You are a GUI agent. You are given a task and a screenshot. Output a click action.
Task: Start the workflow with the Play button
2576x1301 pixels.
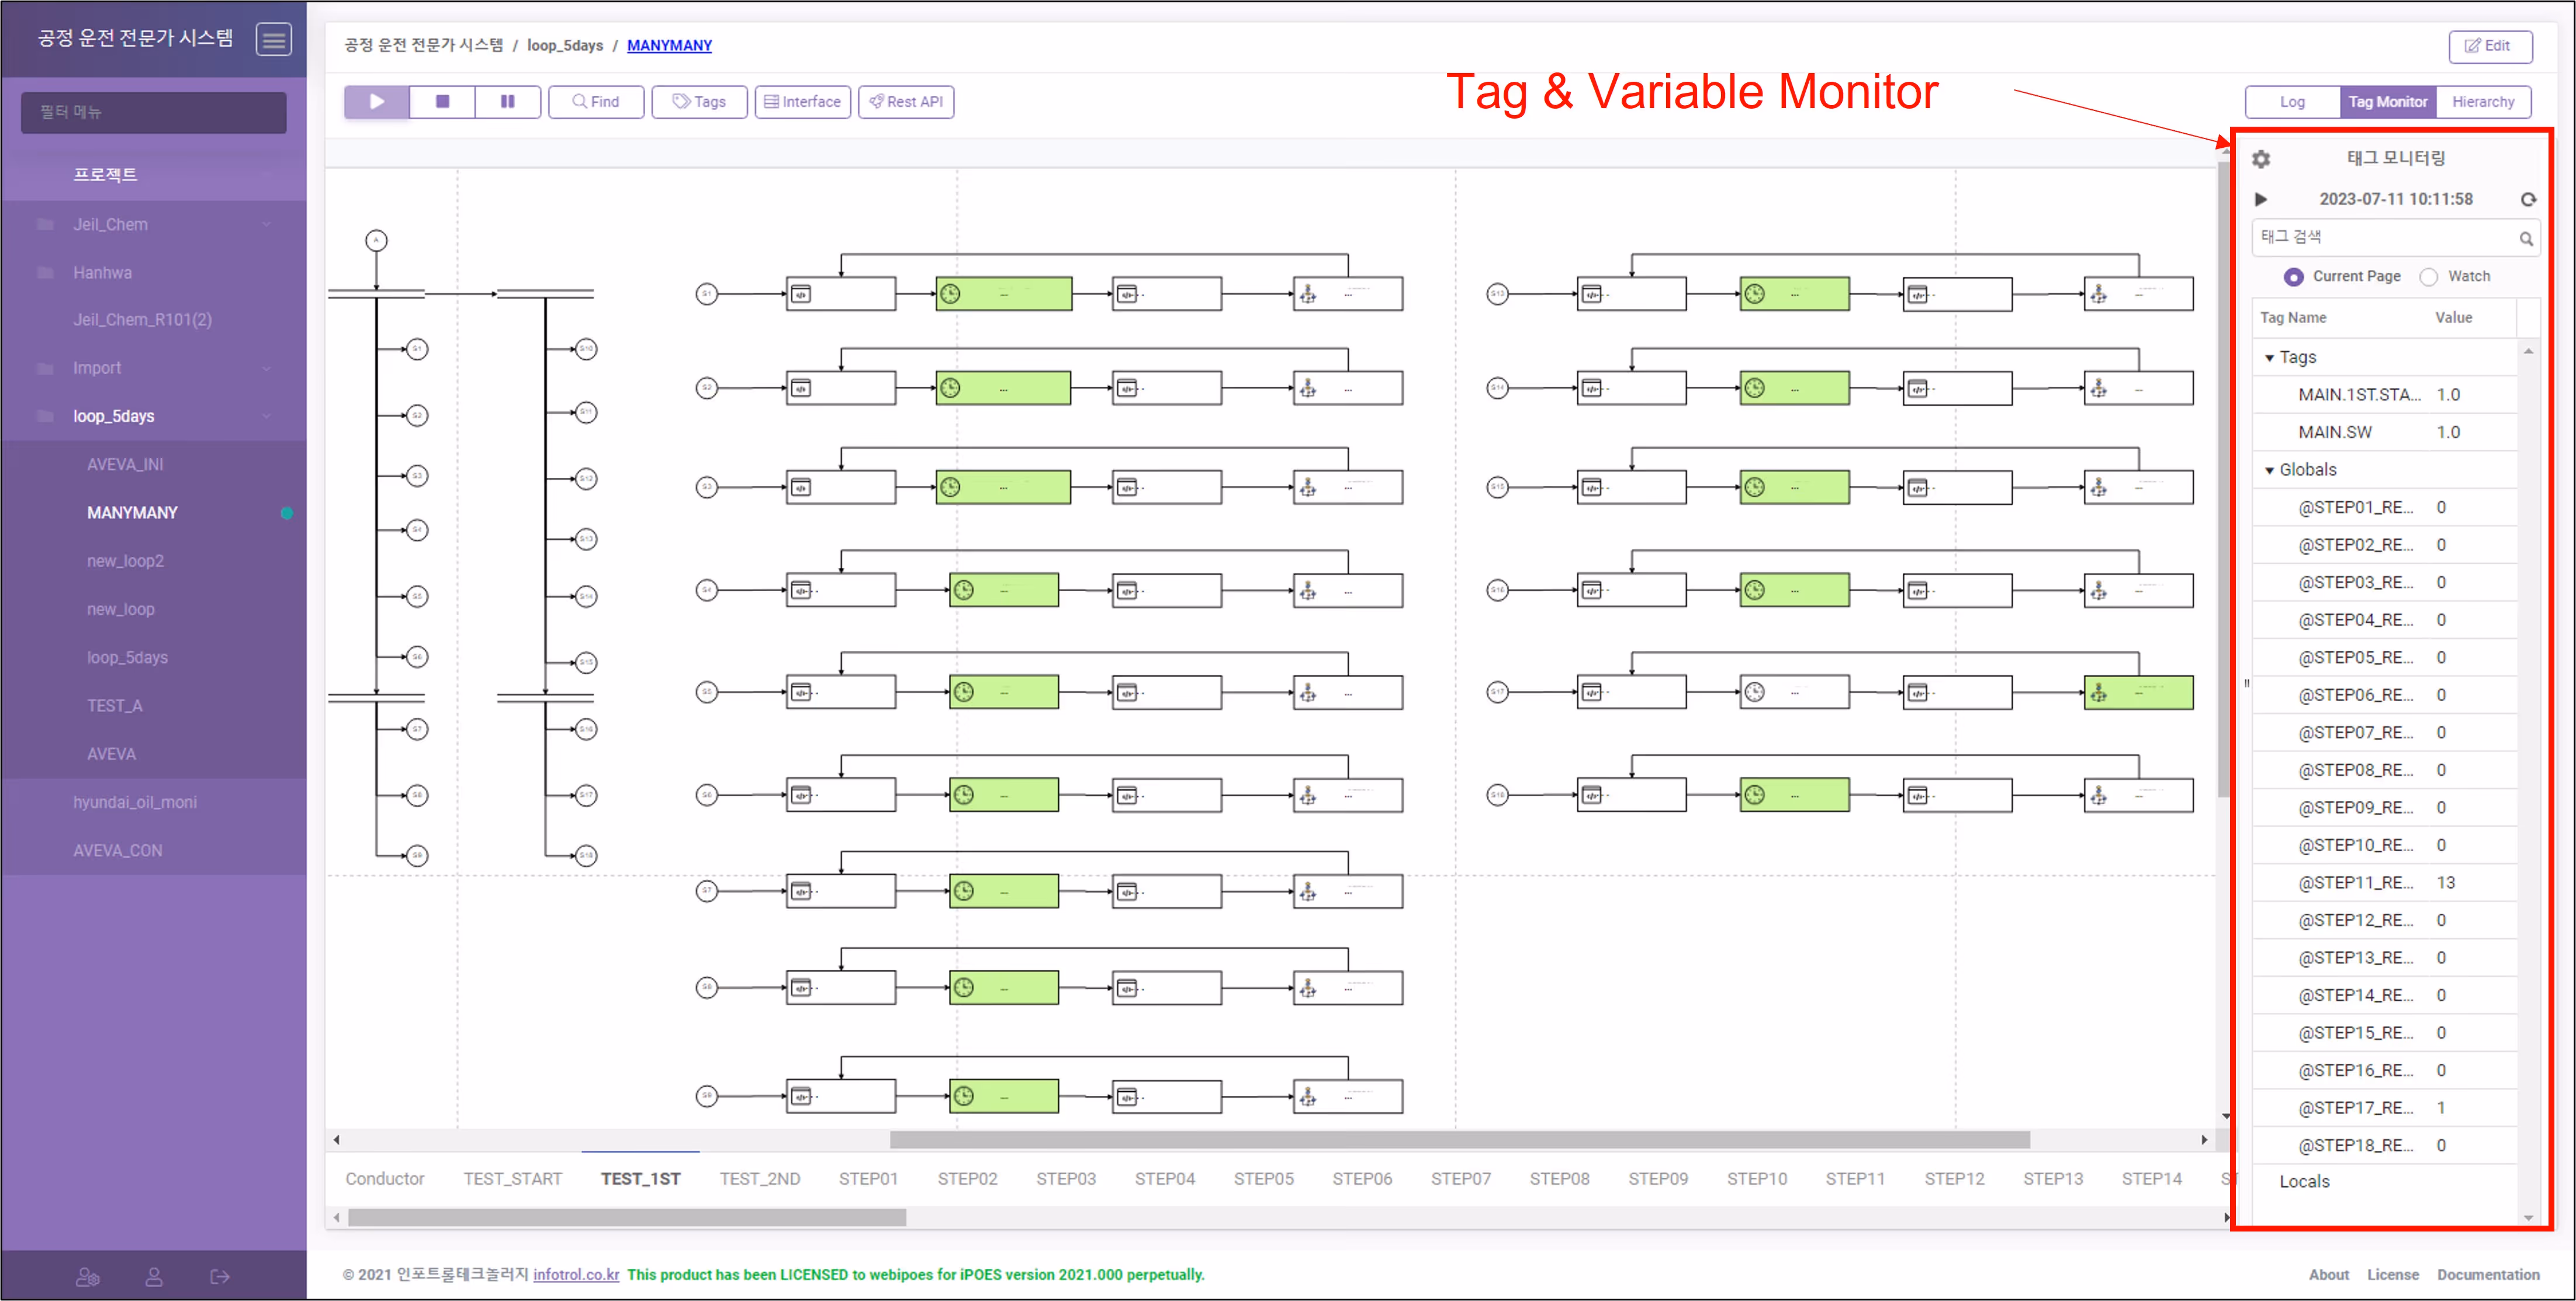[x=377, y=101]
